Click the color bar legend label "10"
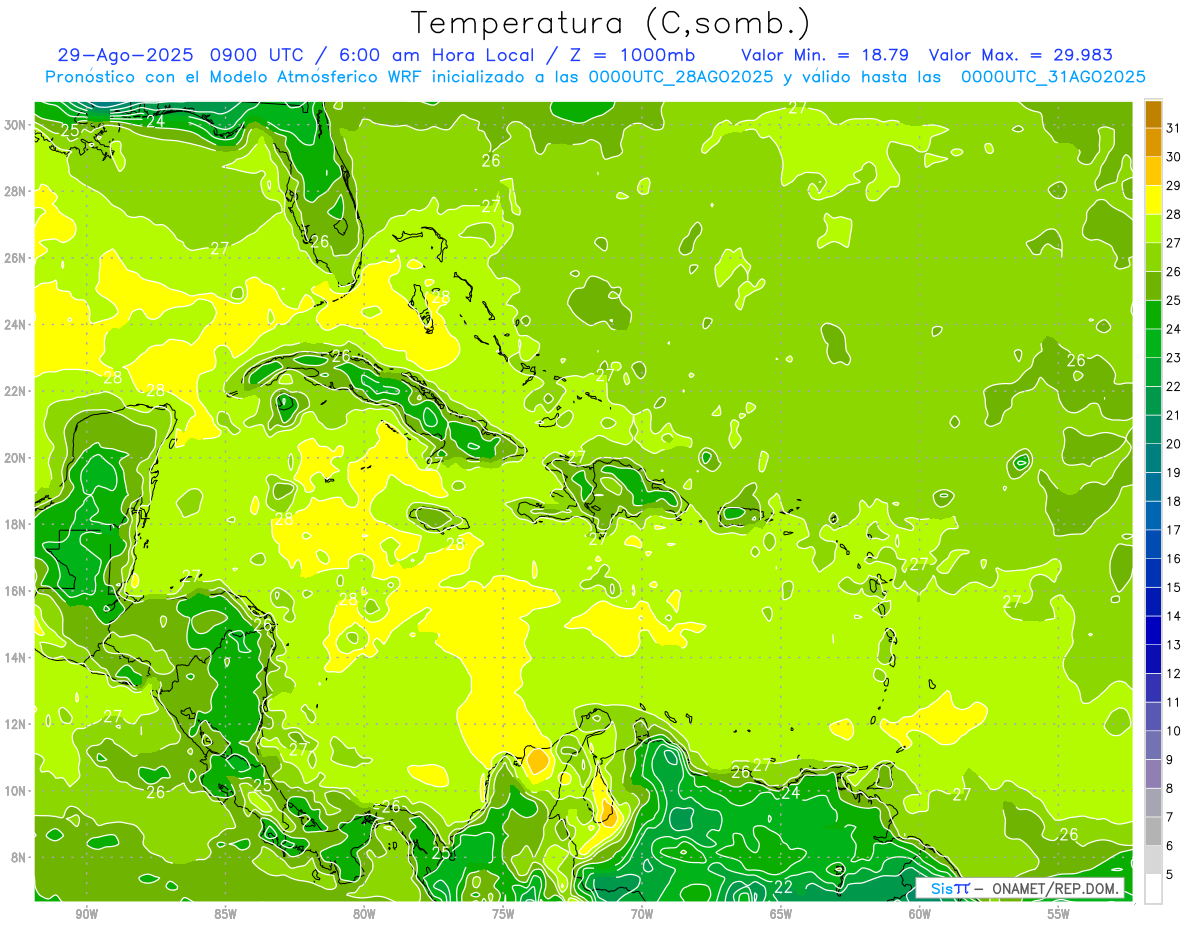Viewport: 1200px width, 927px height. click(1173, 731)
